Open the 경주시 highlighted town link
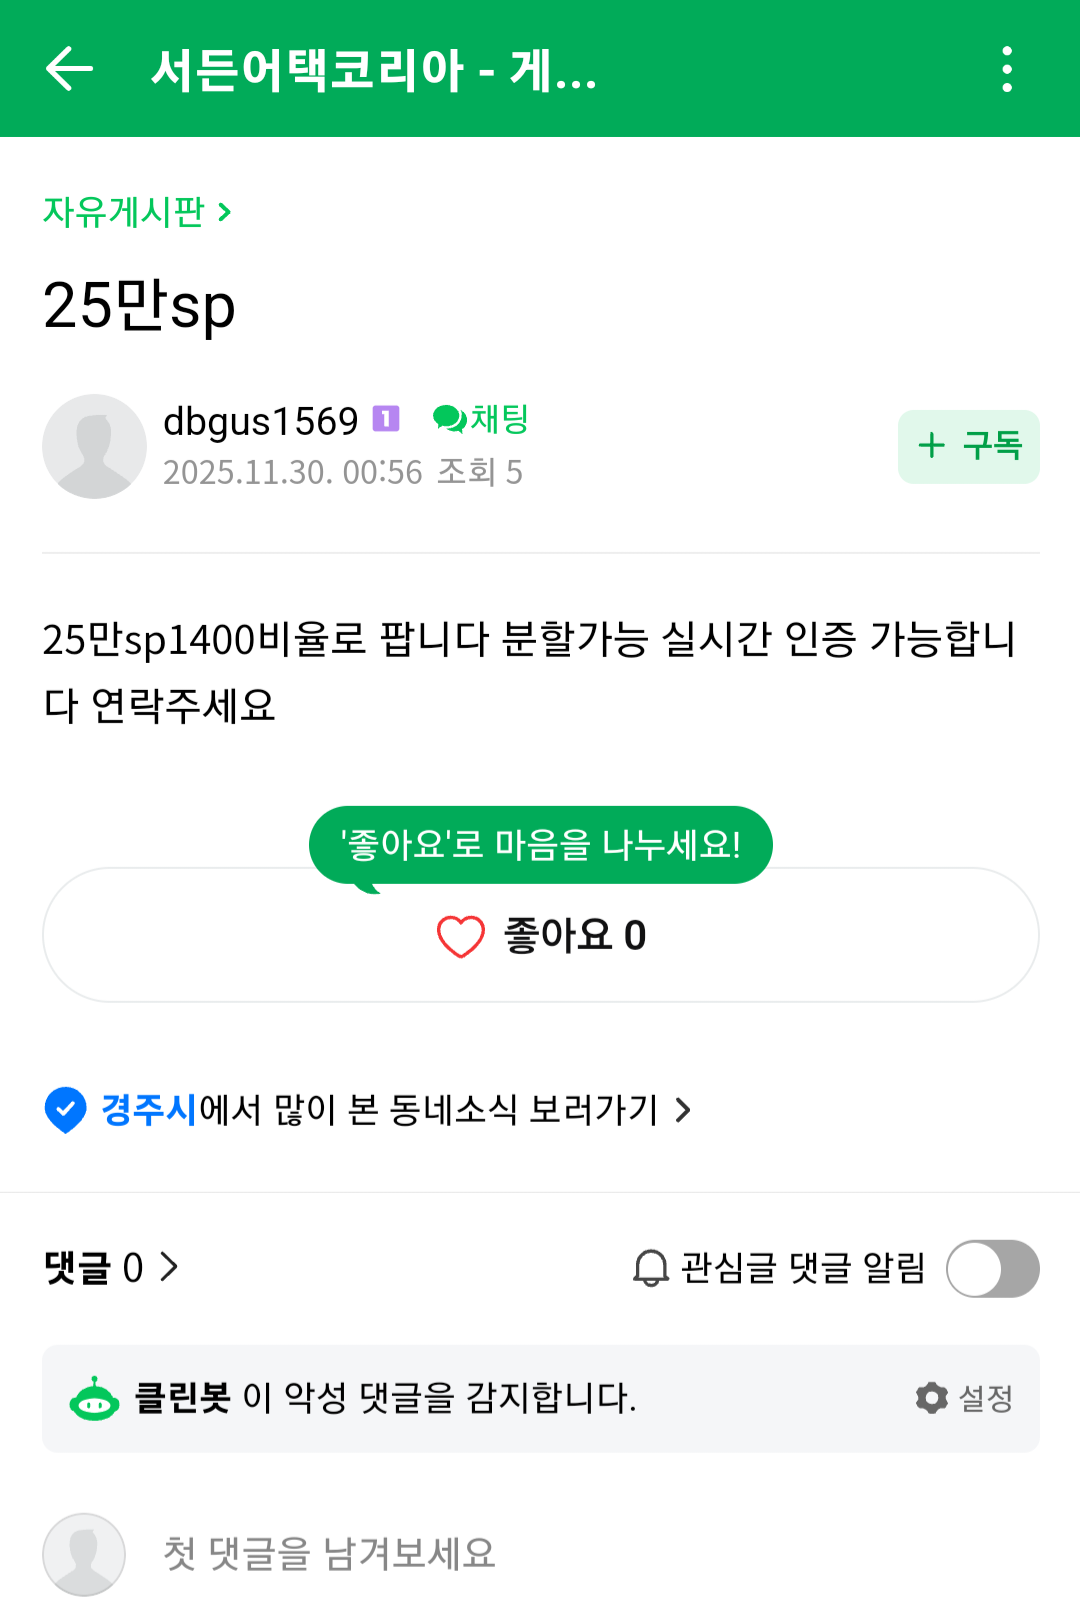This screenshot has height=1601, width=1080. pyautogui.click(x=149, y=1110)
